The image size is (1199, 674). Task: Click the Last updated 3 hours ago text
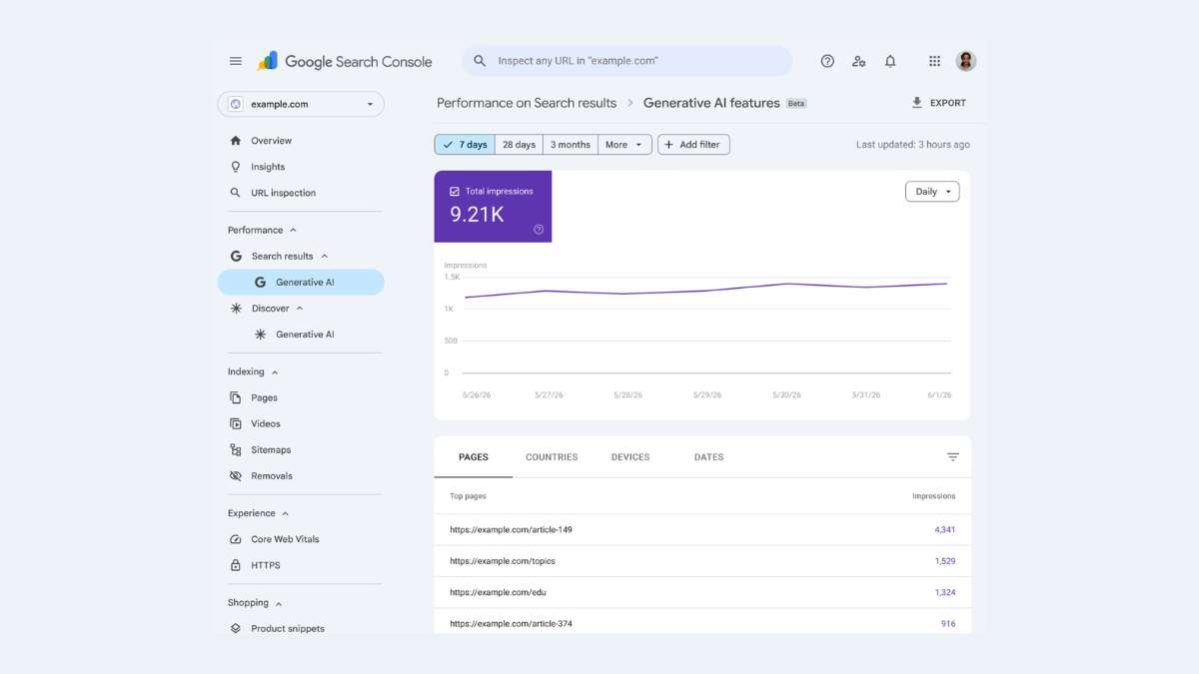(913, 145)
